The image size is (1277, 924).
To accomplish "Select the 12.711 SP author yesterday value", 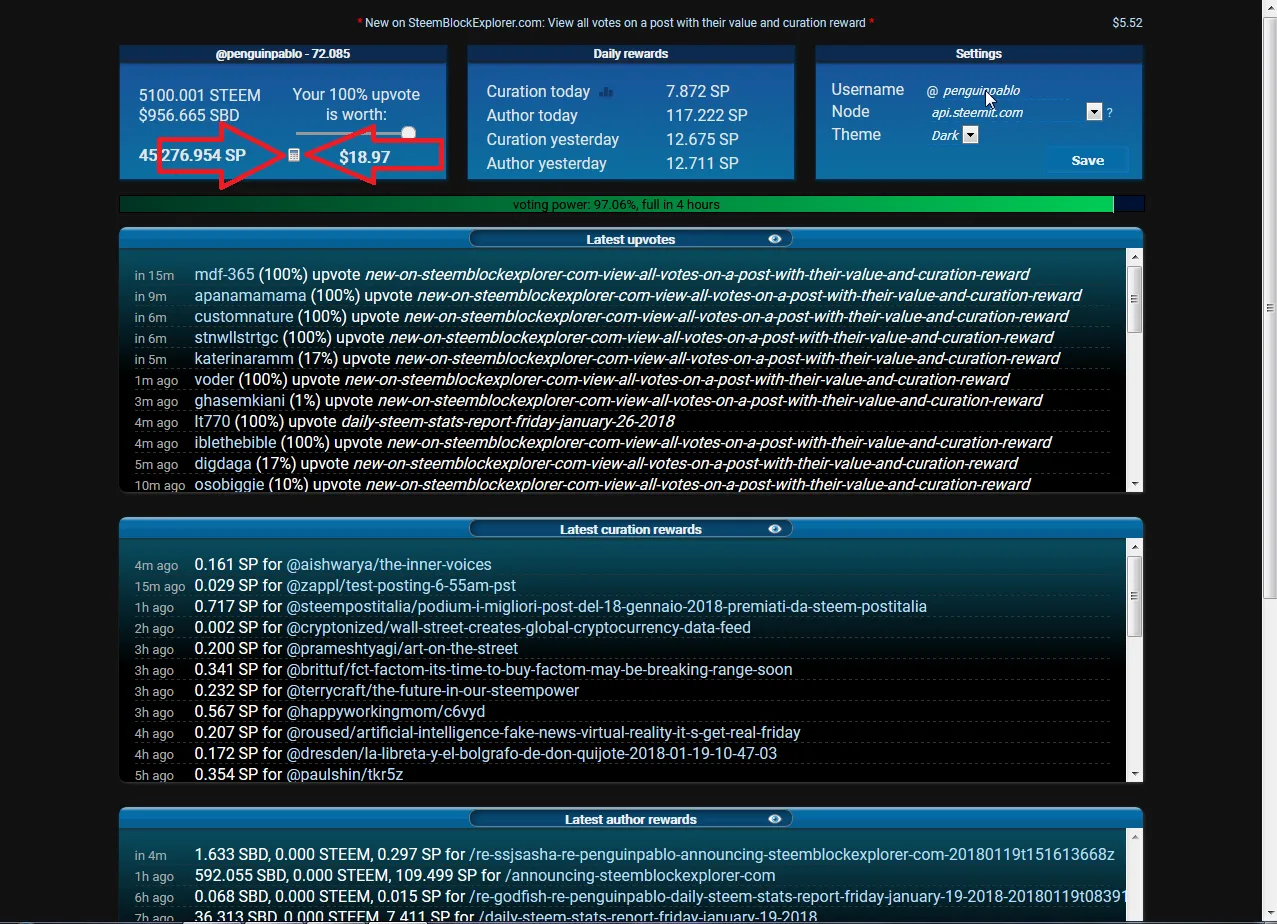I will (x=702, y=163).
